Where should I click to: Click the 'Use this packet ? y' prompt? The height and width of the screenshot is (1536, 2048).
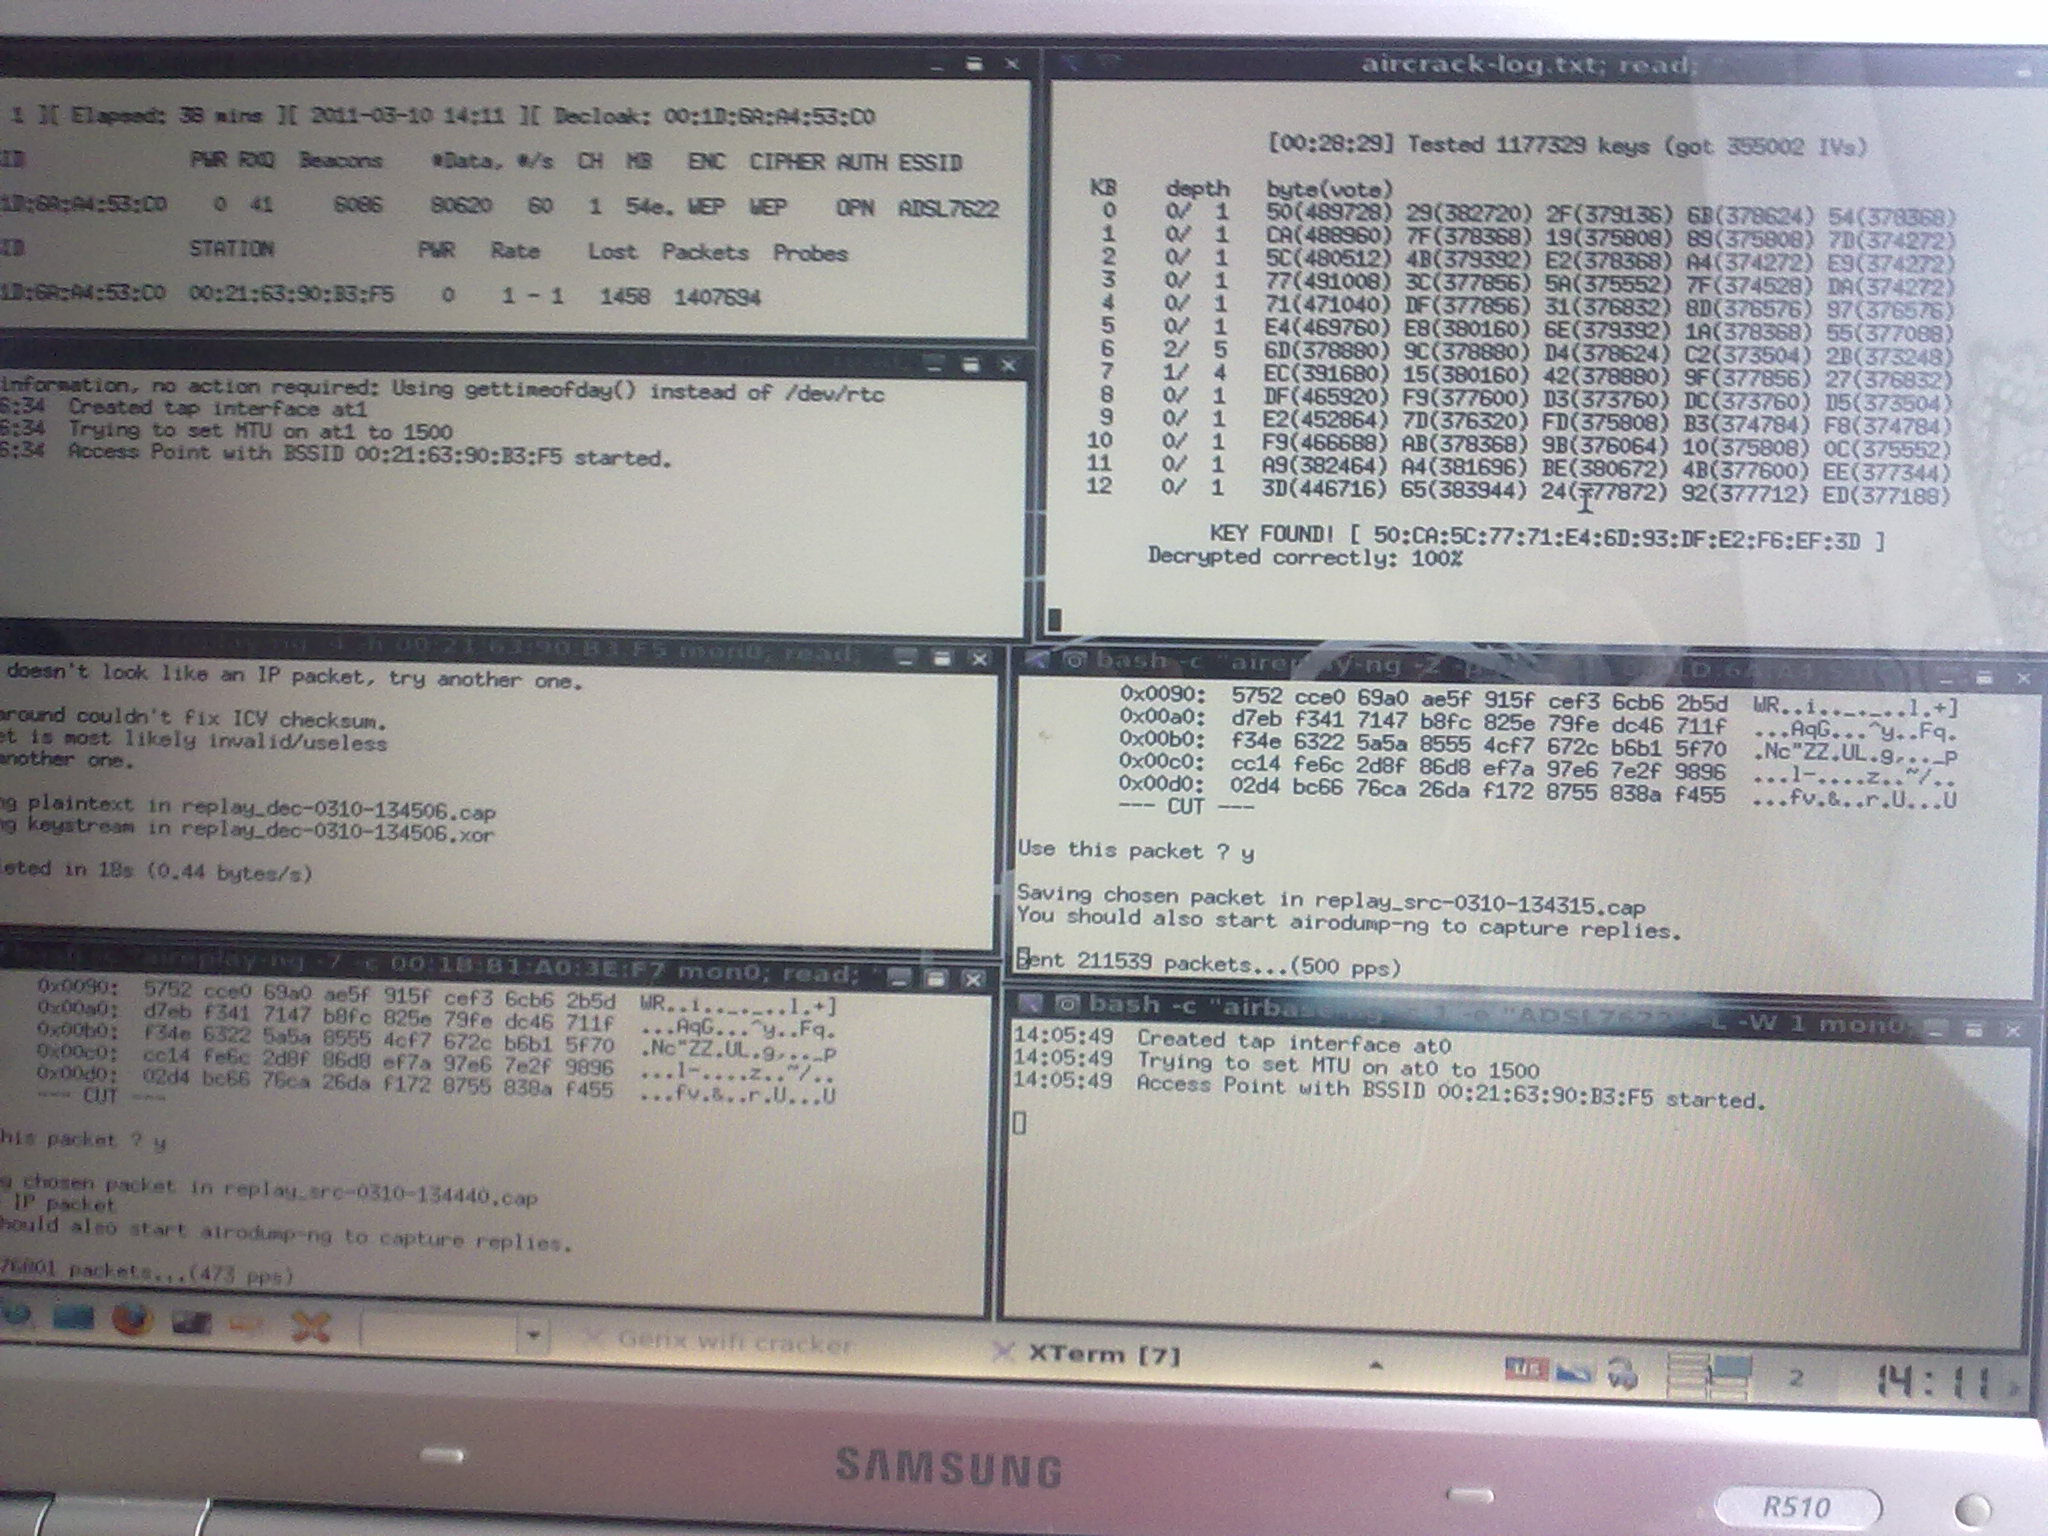[1136, 850]
